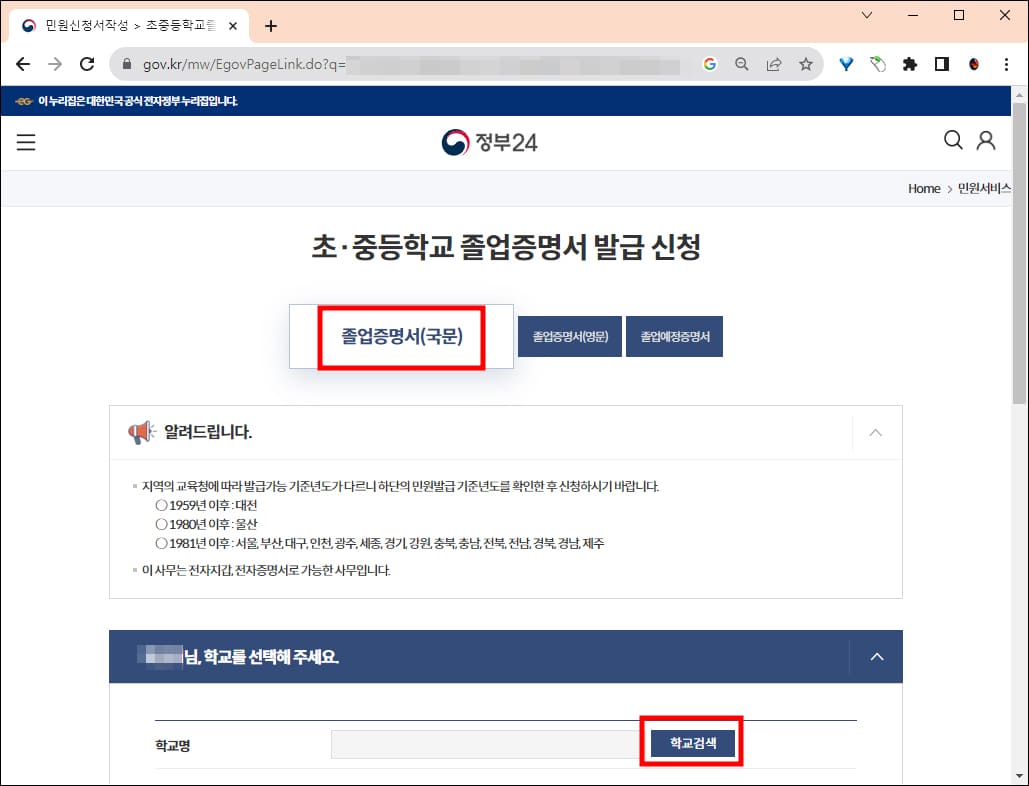Select the 1980년 이후 울산 radio button

[x=161, y=525]
